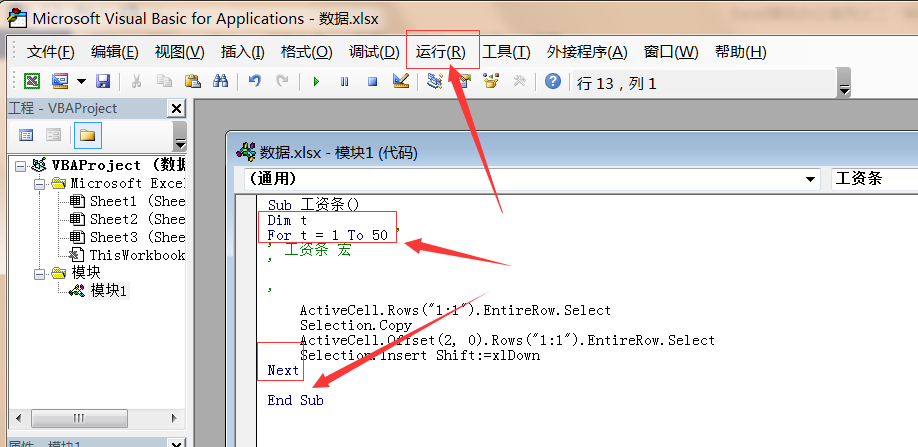Click project tree horizontal scrollbar thumb
Screen dimensions: 918x447
coord(80,418)
